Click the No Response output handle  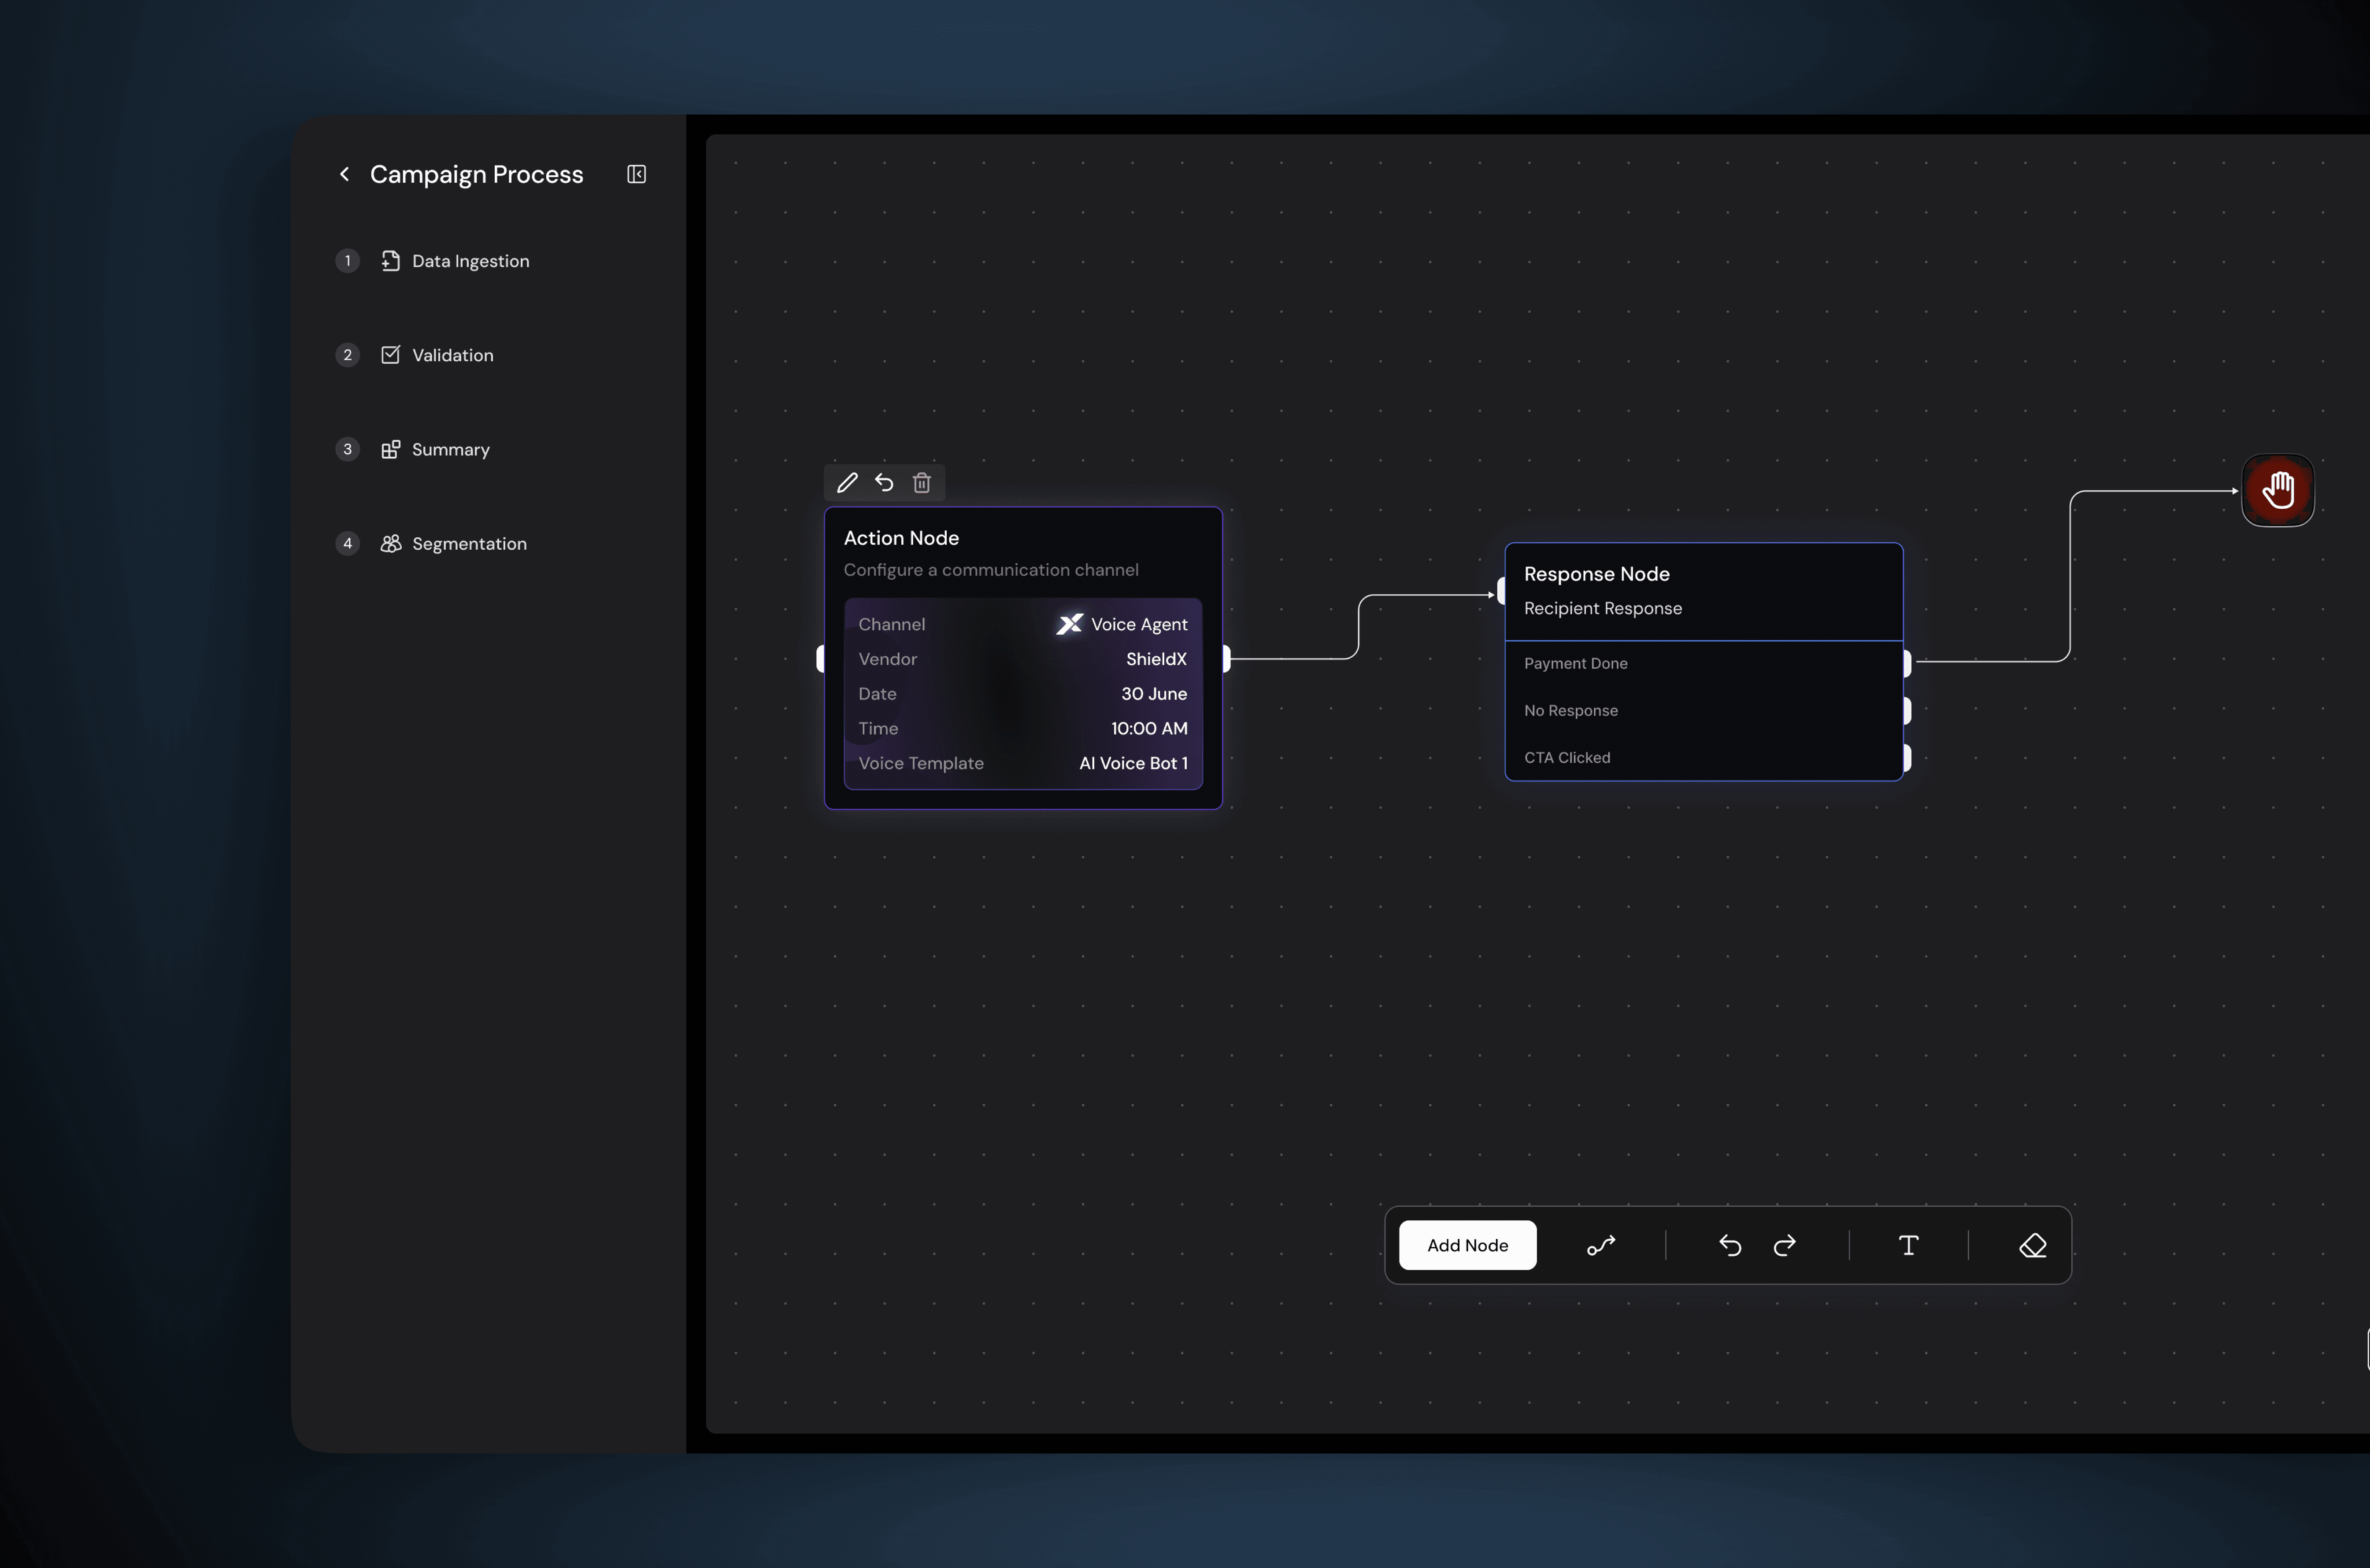(x=1907, y=710)
